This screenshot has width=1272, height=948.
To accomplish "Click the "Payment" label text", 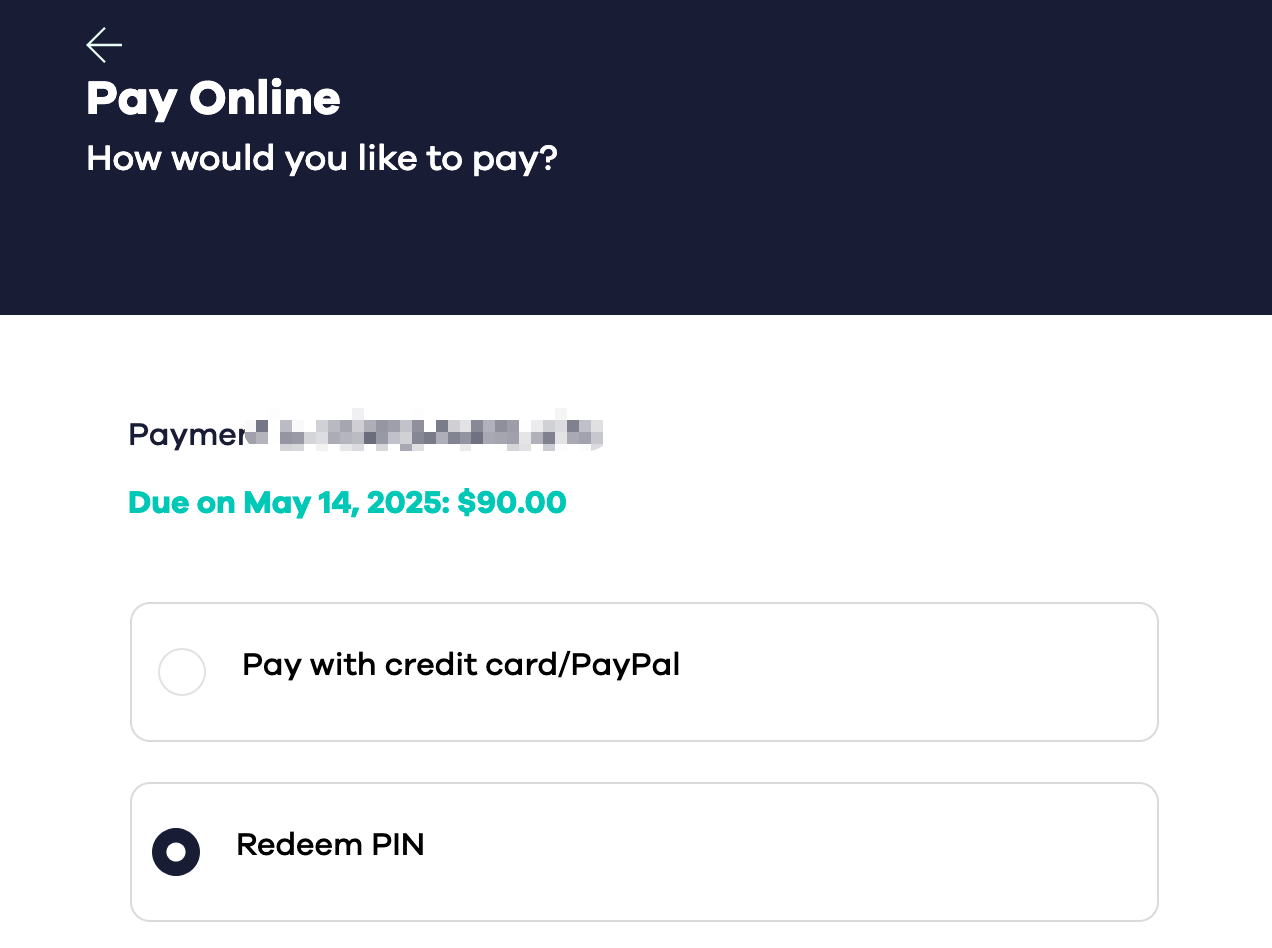I will point(186,435).
